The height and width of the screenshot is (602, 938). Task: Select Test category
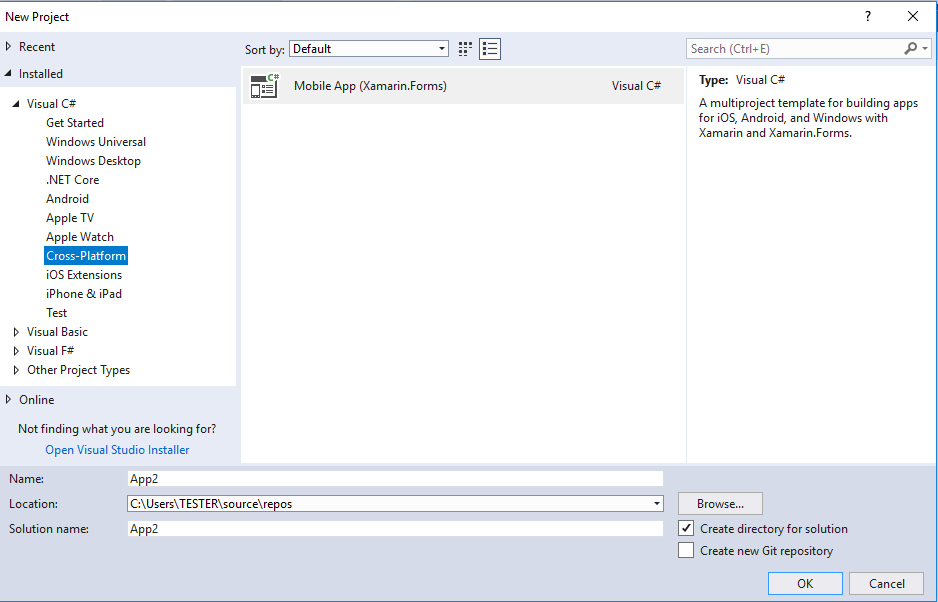56,313
